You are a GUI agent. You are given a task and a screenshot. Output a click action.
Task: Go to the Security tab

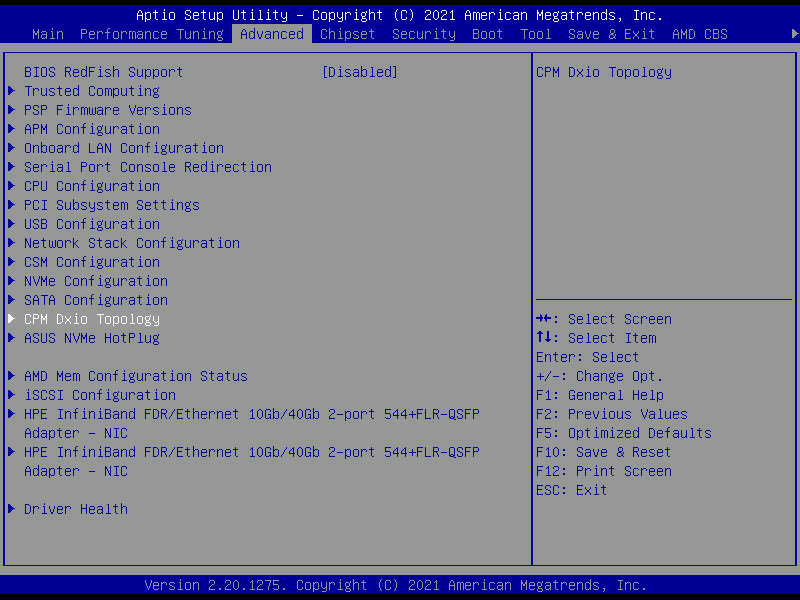point(423,34)
